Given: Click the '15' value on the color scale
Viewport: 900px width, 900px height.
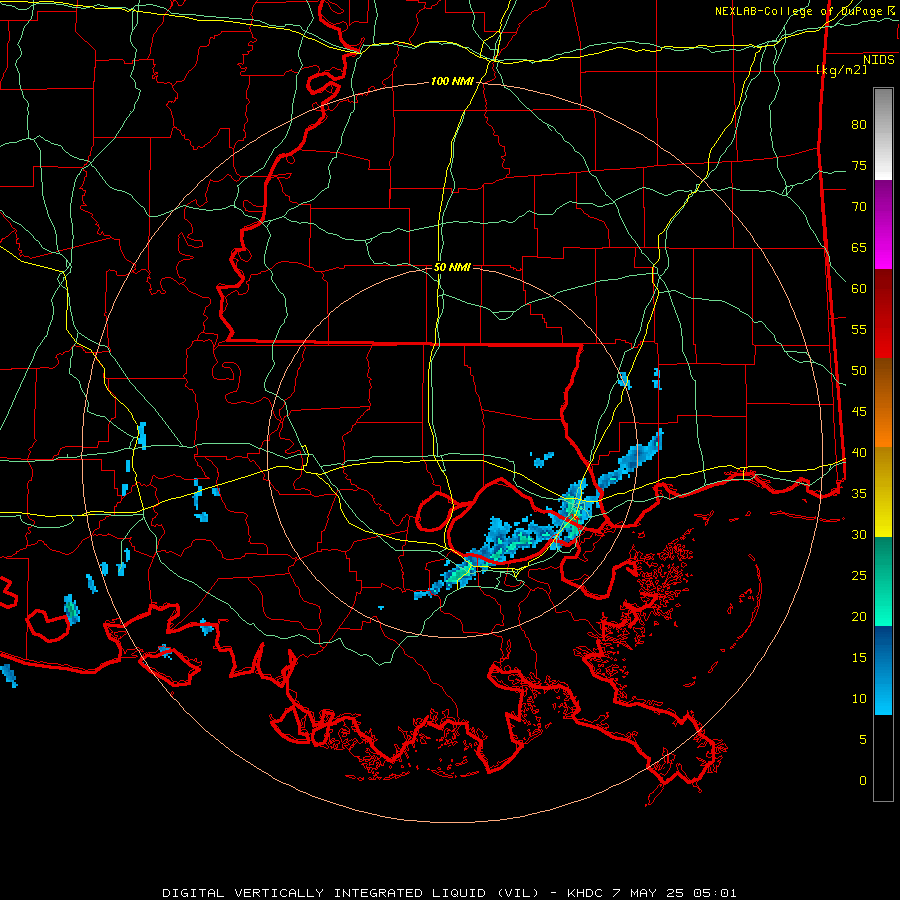Looking at the screenshot, I should tap(859, 658).
